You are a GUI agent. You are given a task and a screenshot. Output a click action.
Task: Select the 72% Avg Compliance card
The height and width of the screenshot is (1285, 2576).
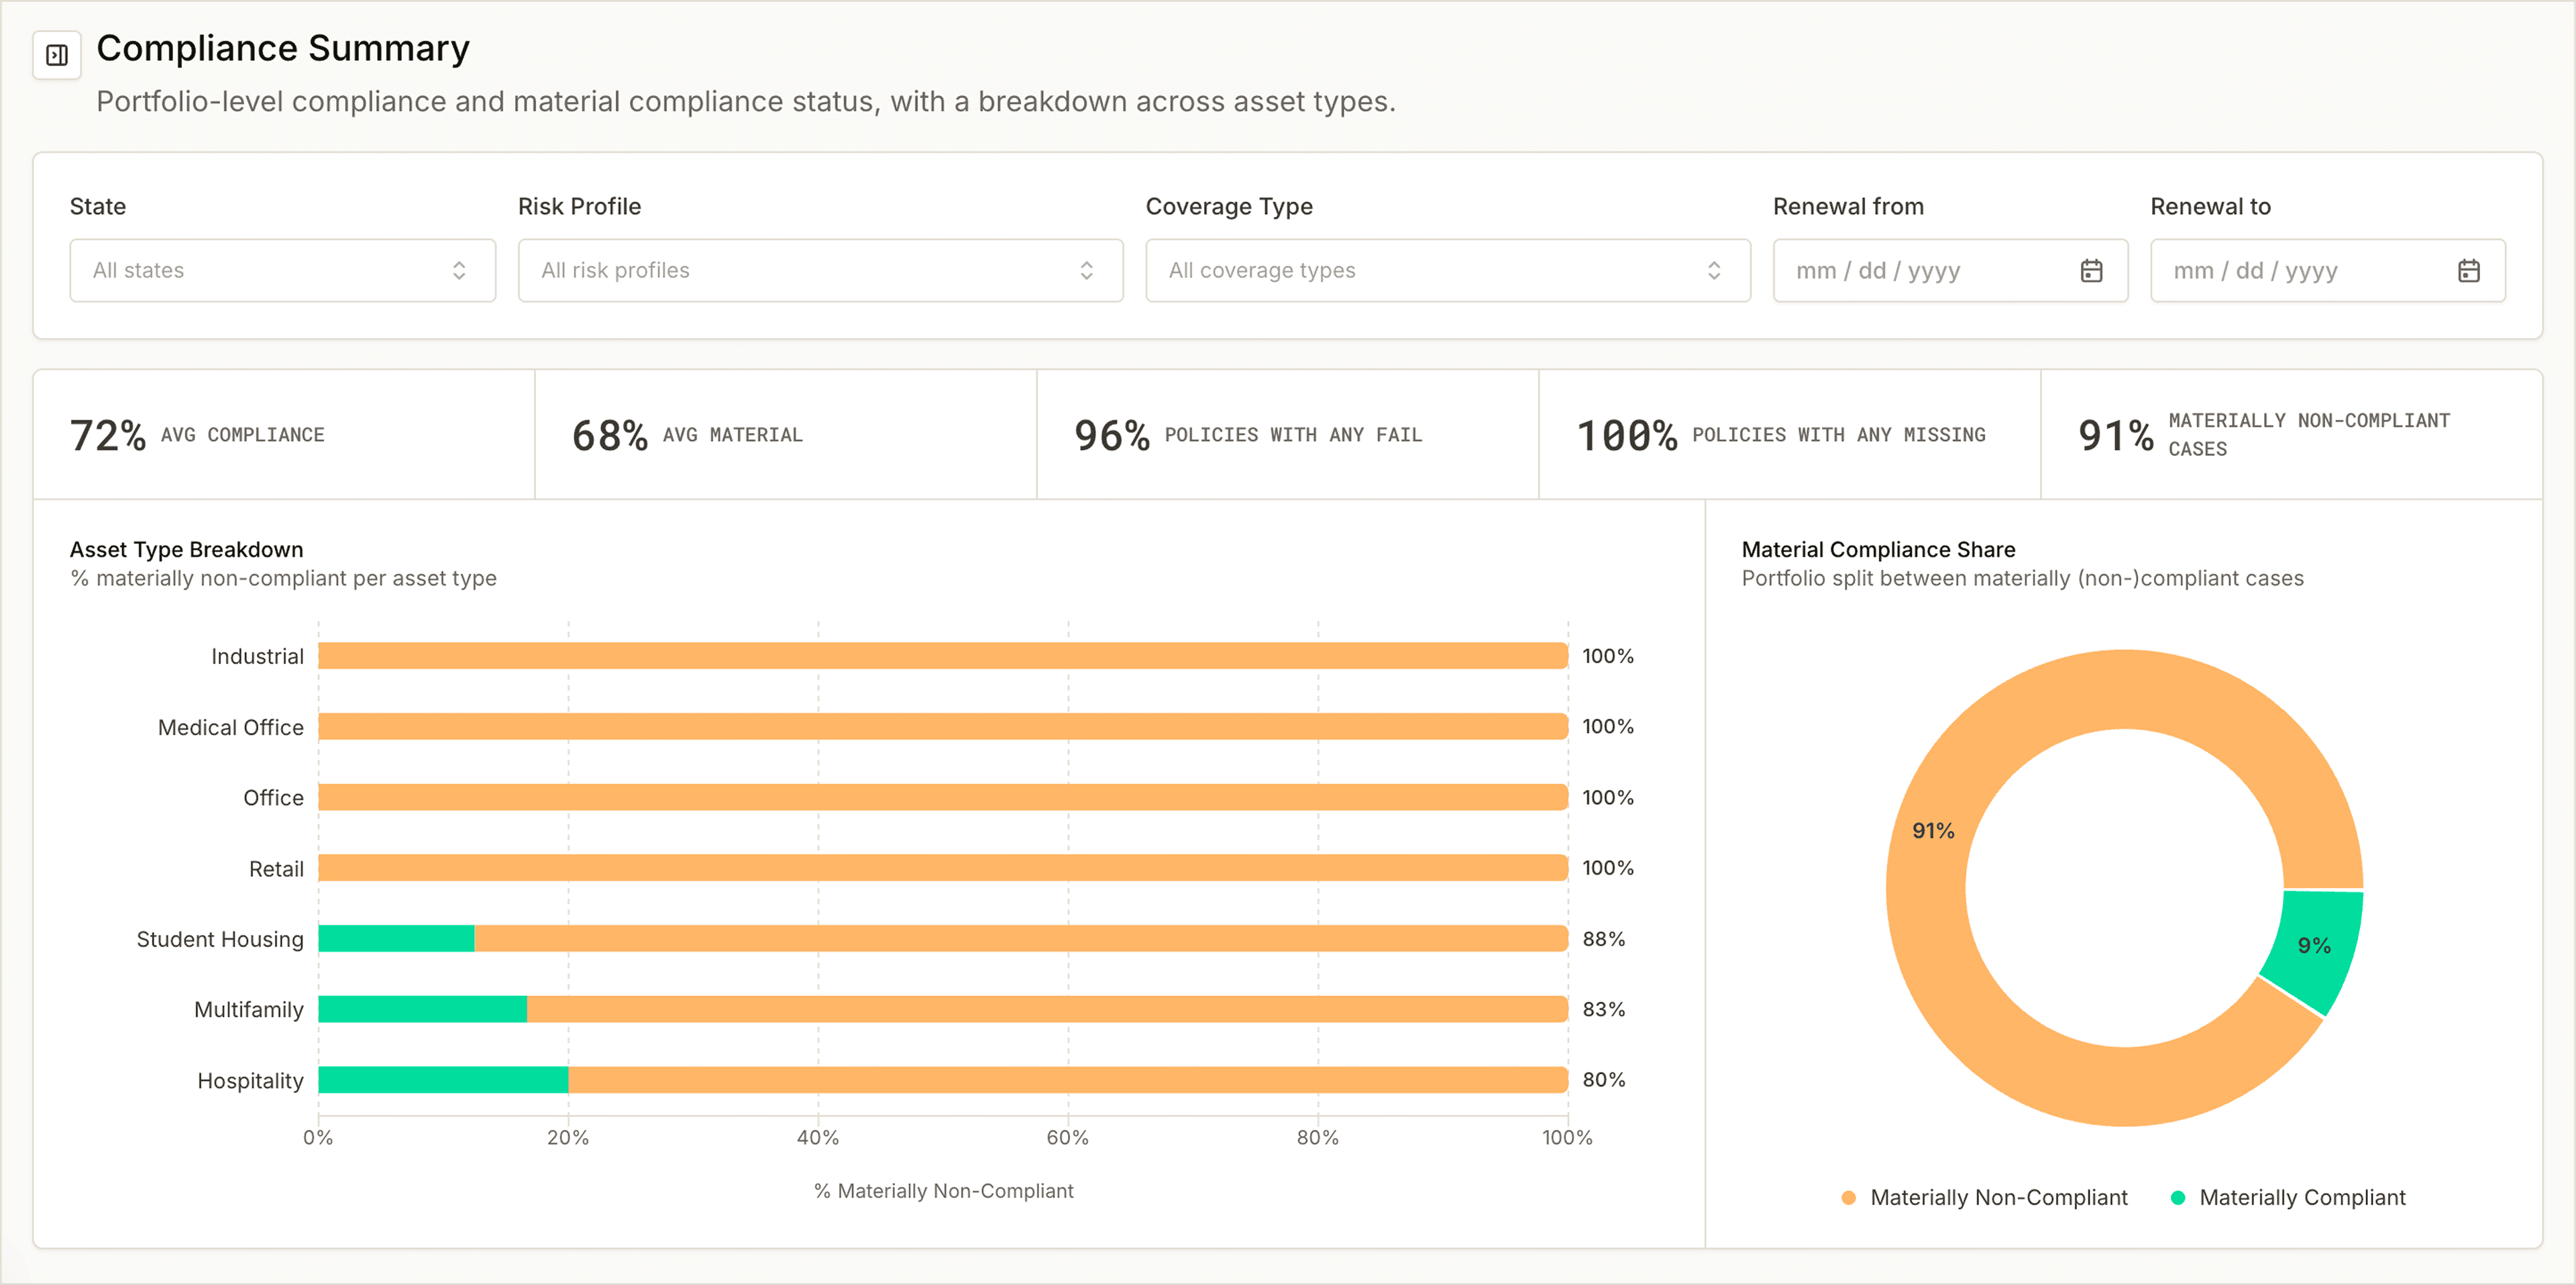[284, 435]
